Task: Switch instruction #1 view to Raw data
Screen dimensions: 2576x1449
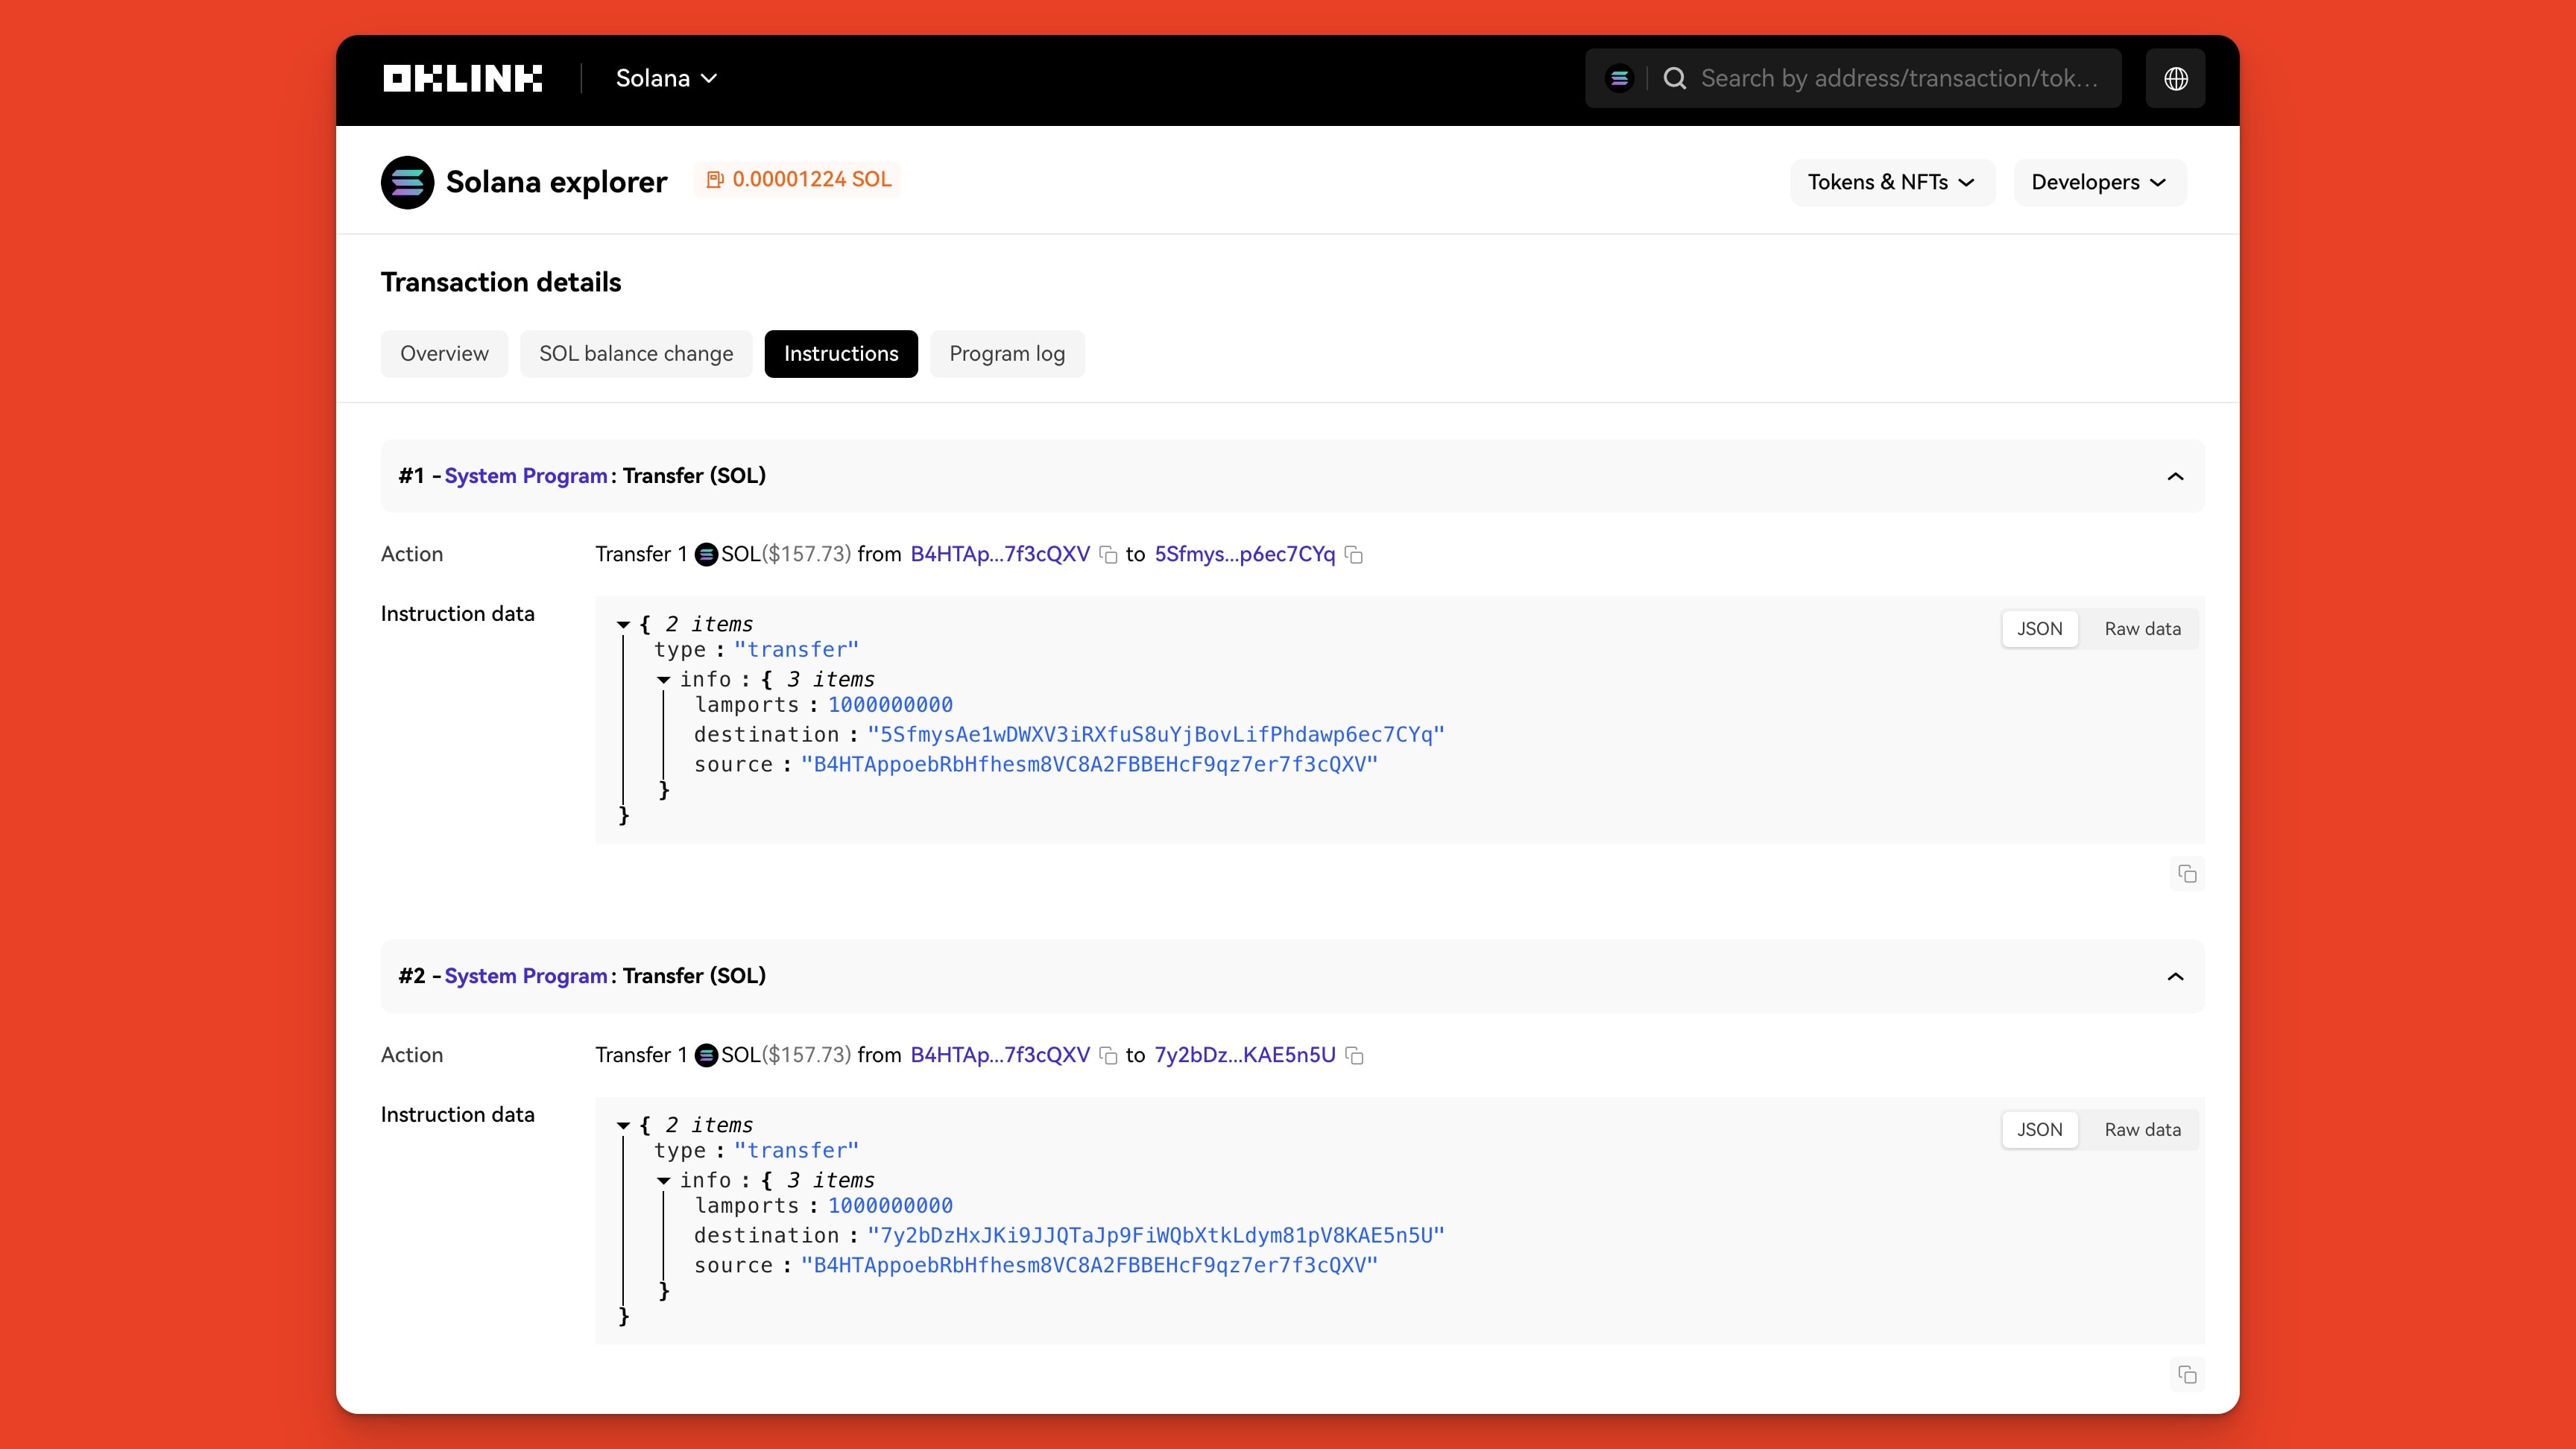Action: (2142, 629)
